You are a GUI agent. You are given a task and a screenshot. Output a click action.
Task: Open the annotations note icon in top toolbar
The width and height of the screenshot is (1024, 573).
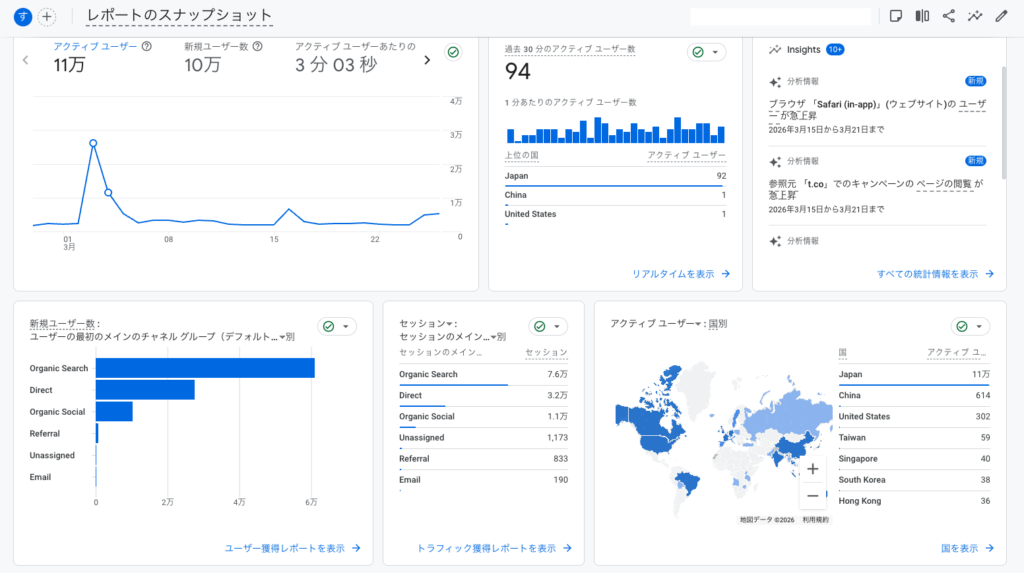coord(896,16)
